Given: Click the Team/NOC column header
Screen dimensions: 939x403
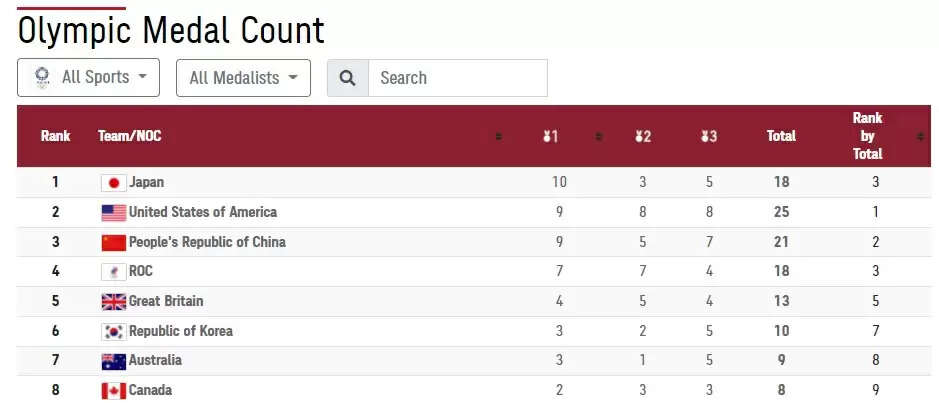Looking at the screenshot, I should 130,136.
